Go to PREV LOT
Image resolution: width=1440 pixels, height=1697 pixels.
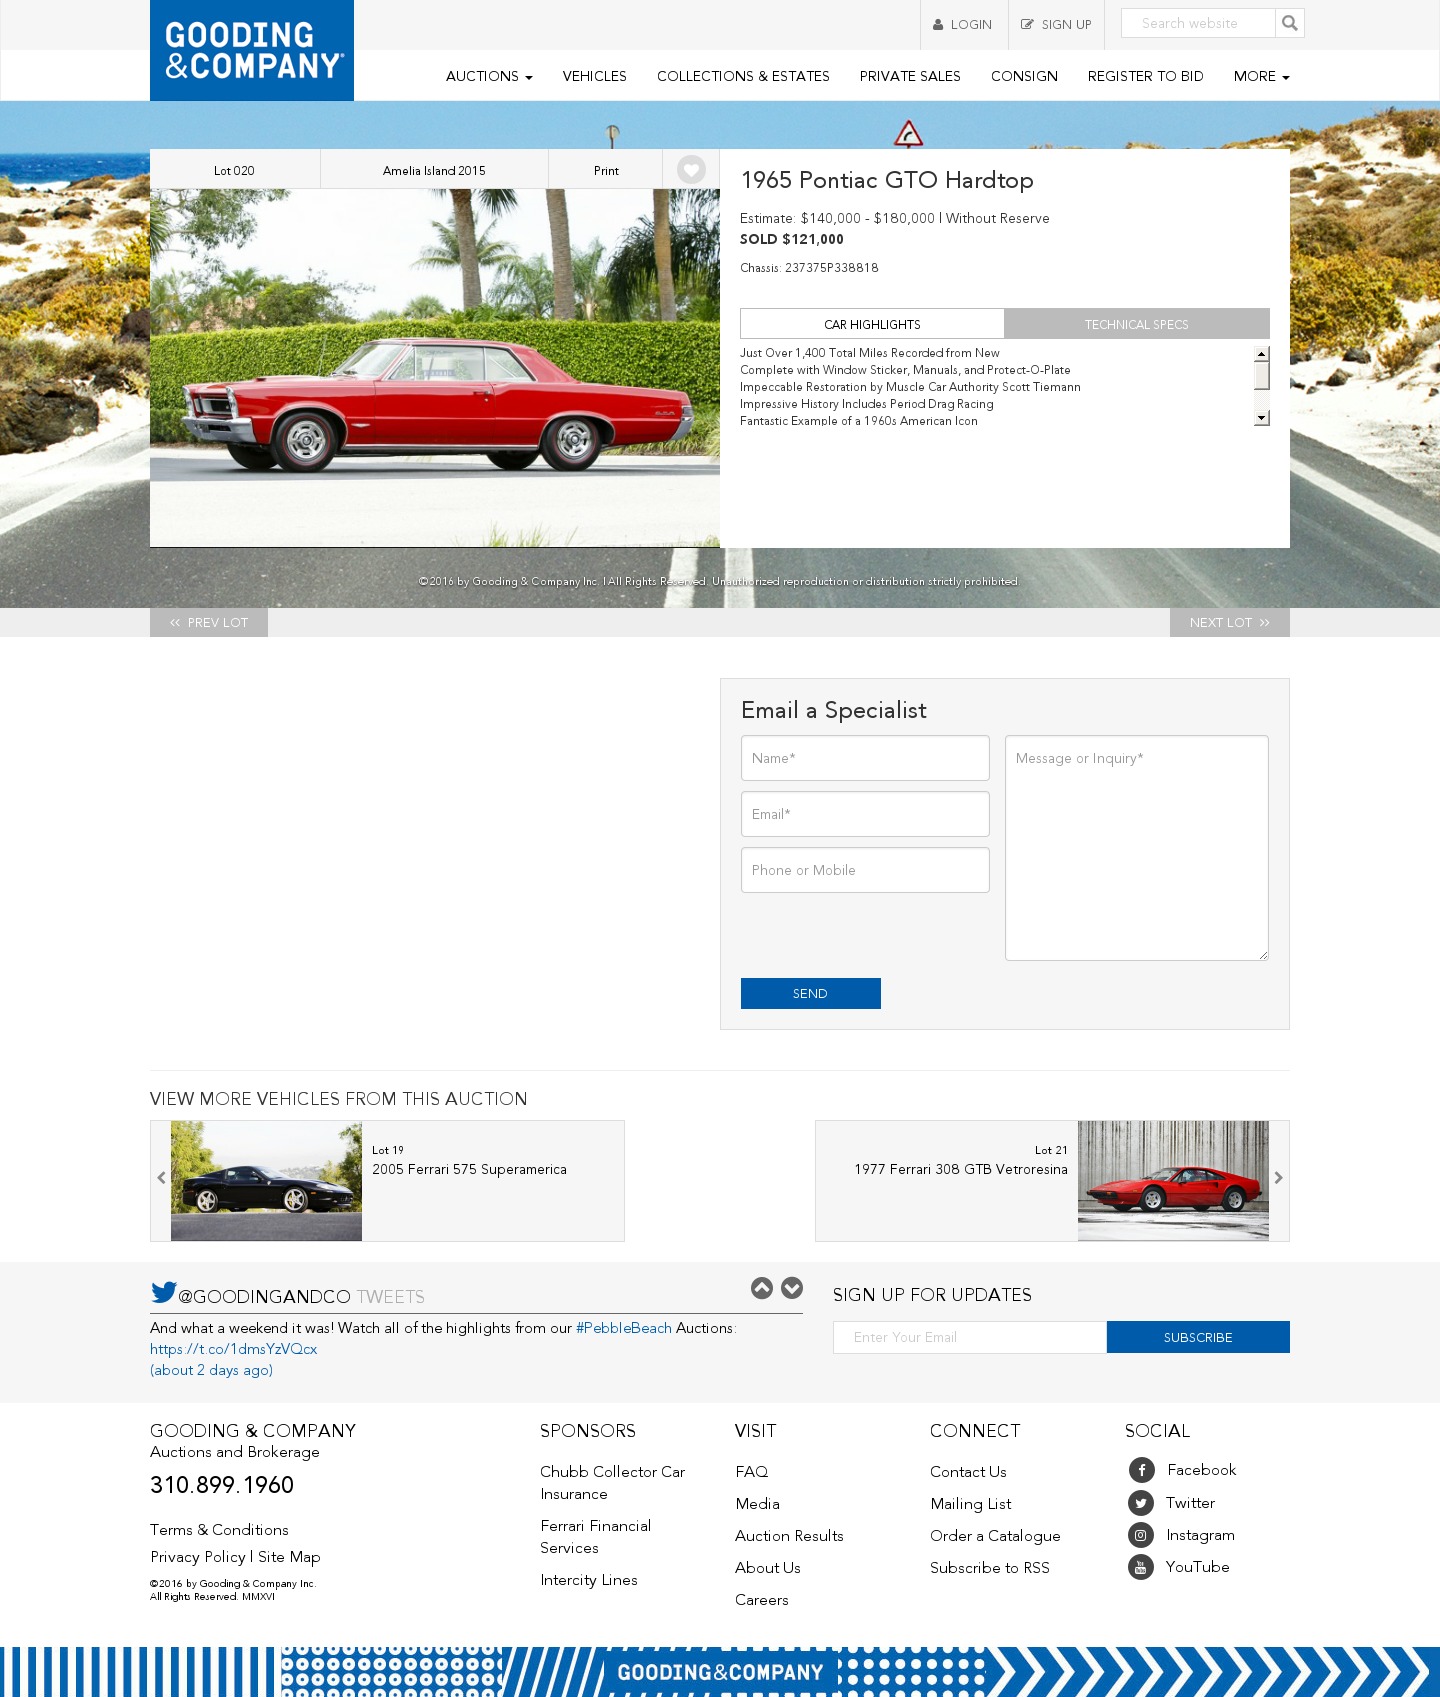[209, 622]
